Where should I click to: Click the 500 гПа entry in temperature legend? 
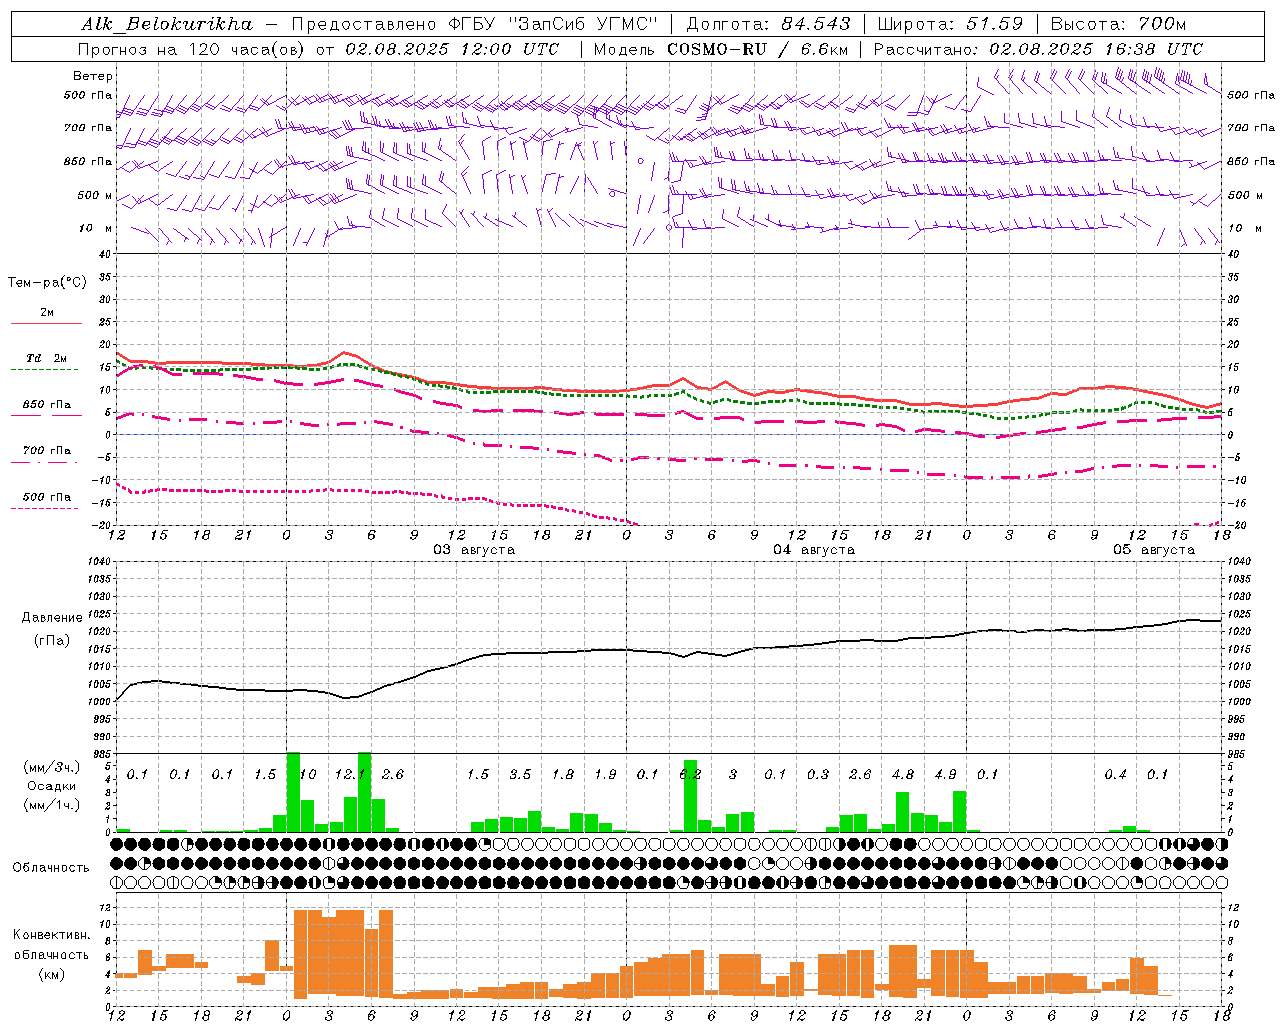(46, 497)
